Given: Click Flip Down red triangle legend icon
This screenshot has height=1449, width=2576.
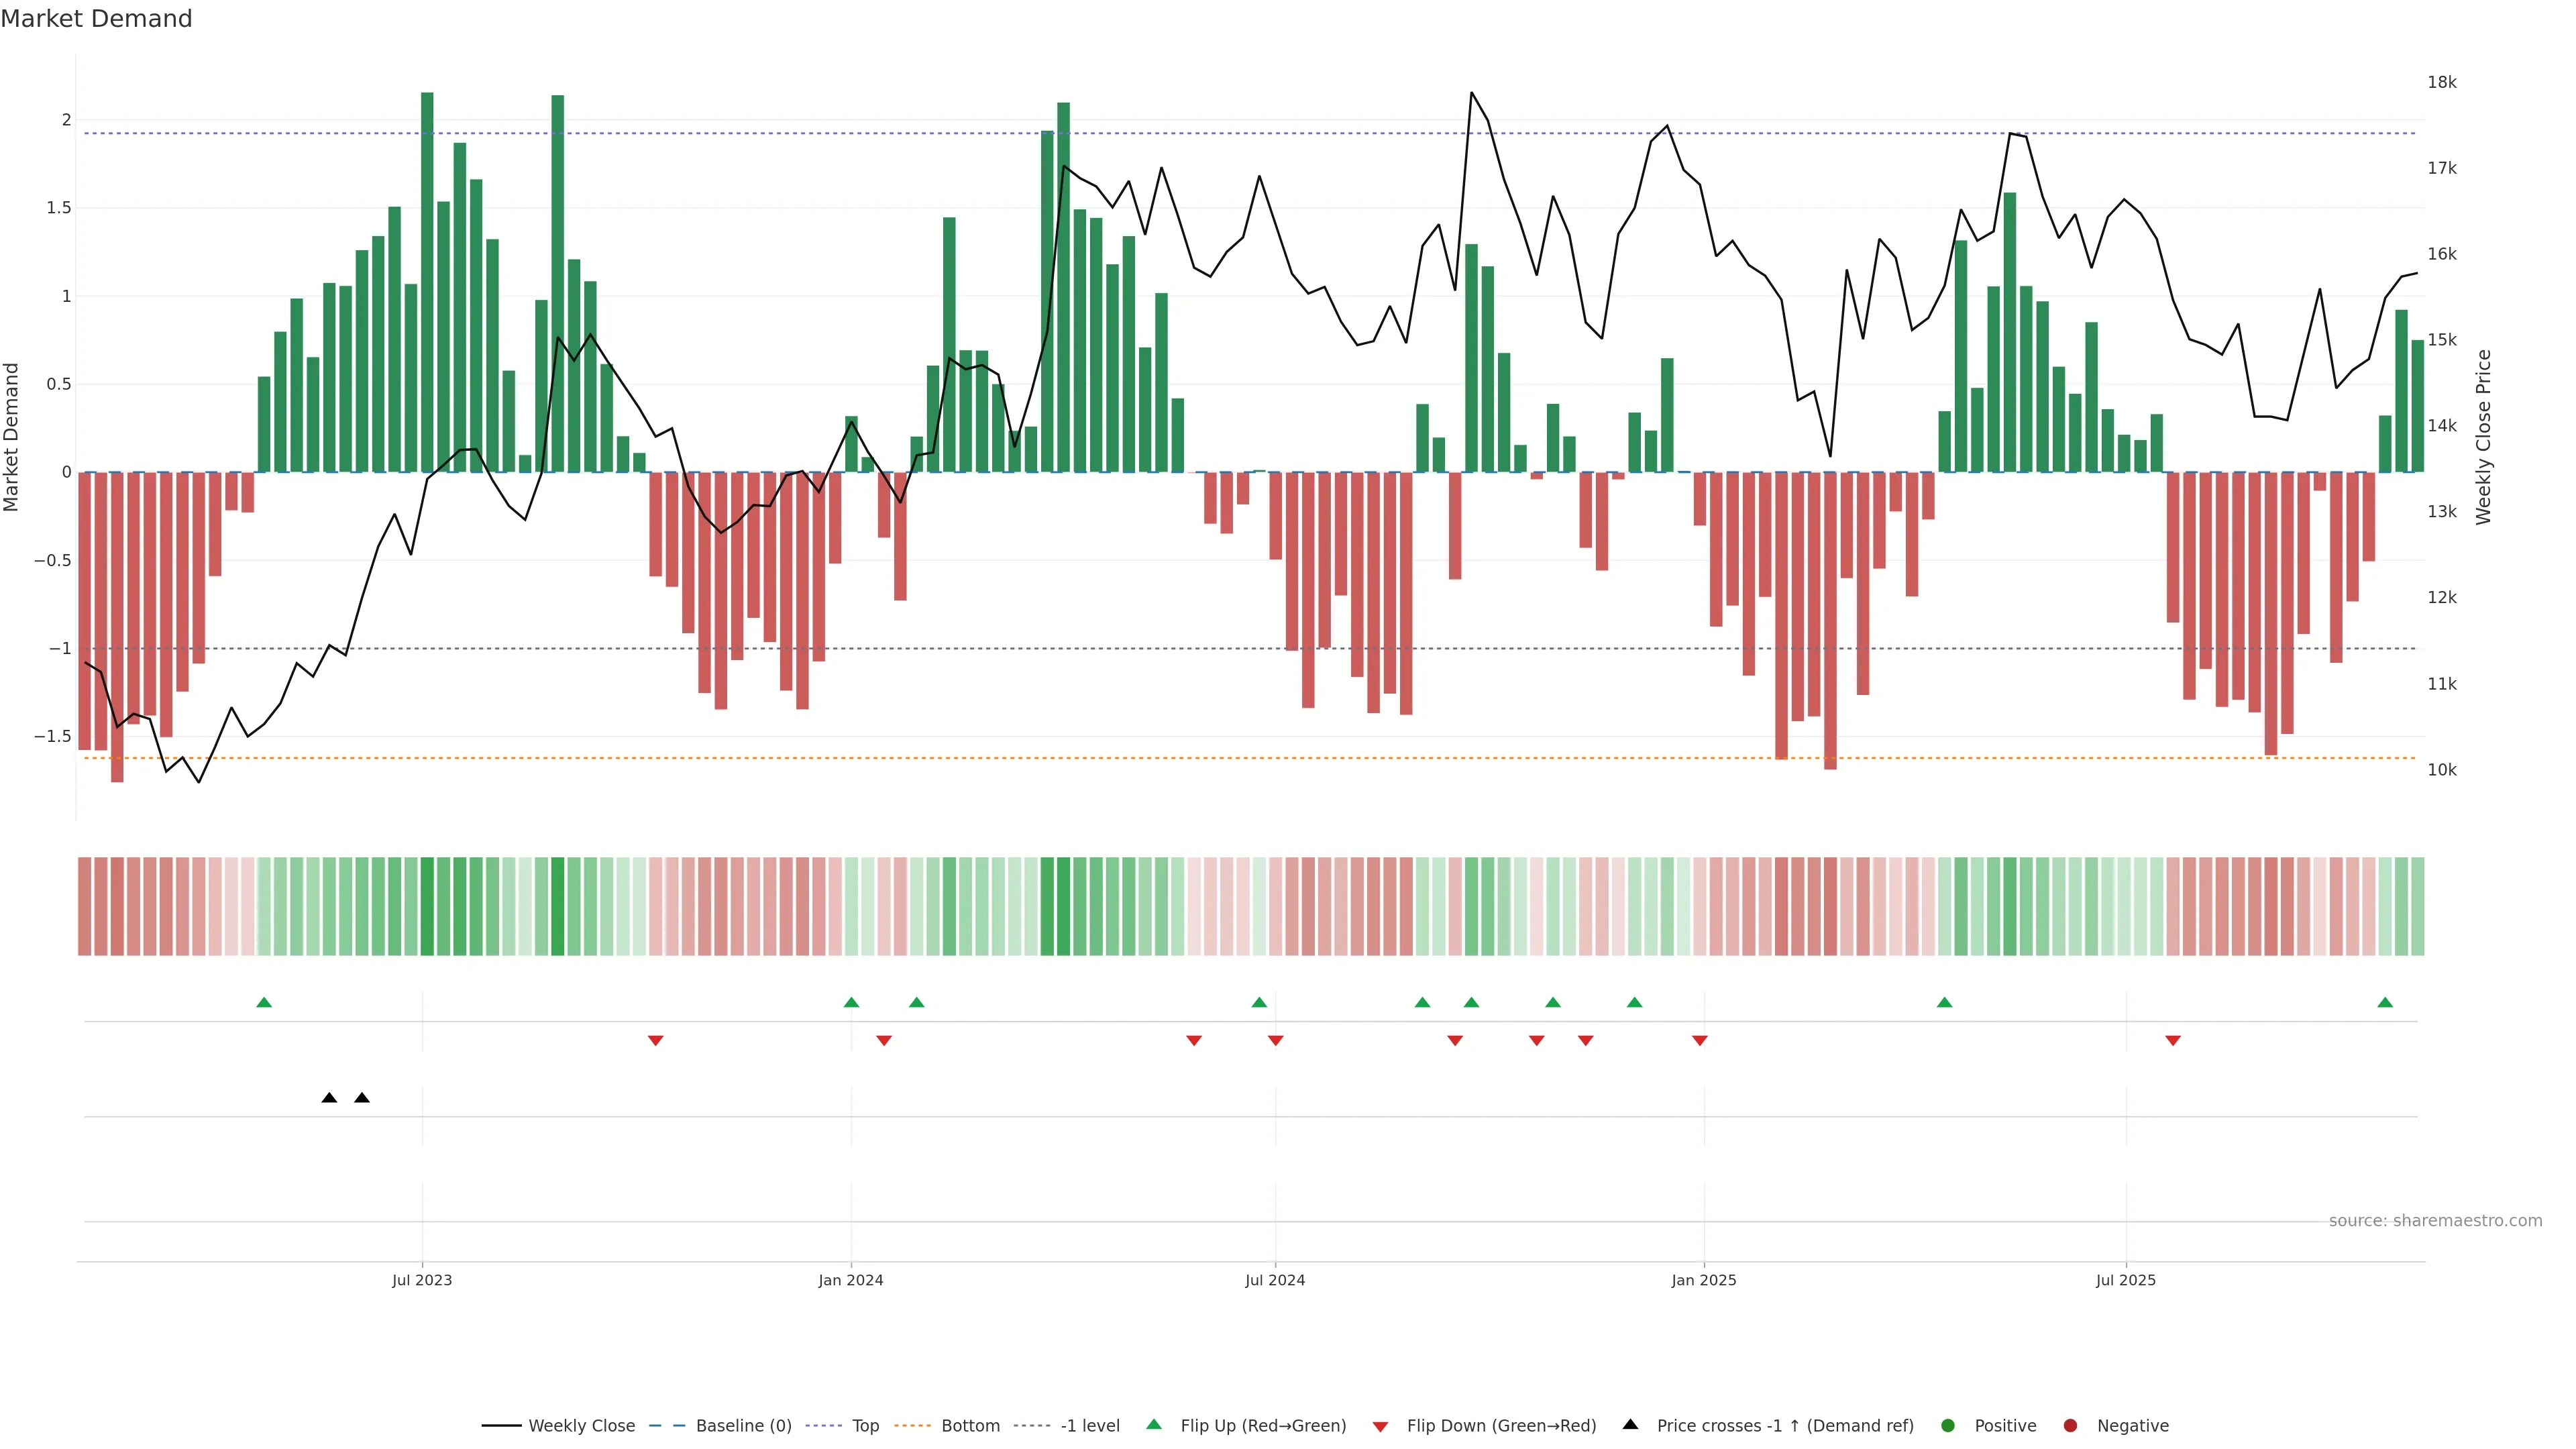Looking at the screenshot, I should click(x=1380, y=1427).
